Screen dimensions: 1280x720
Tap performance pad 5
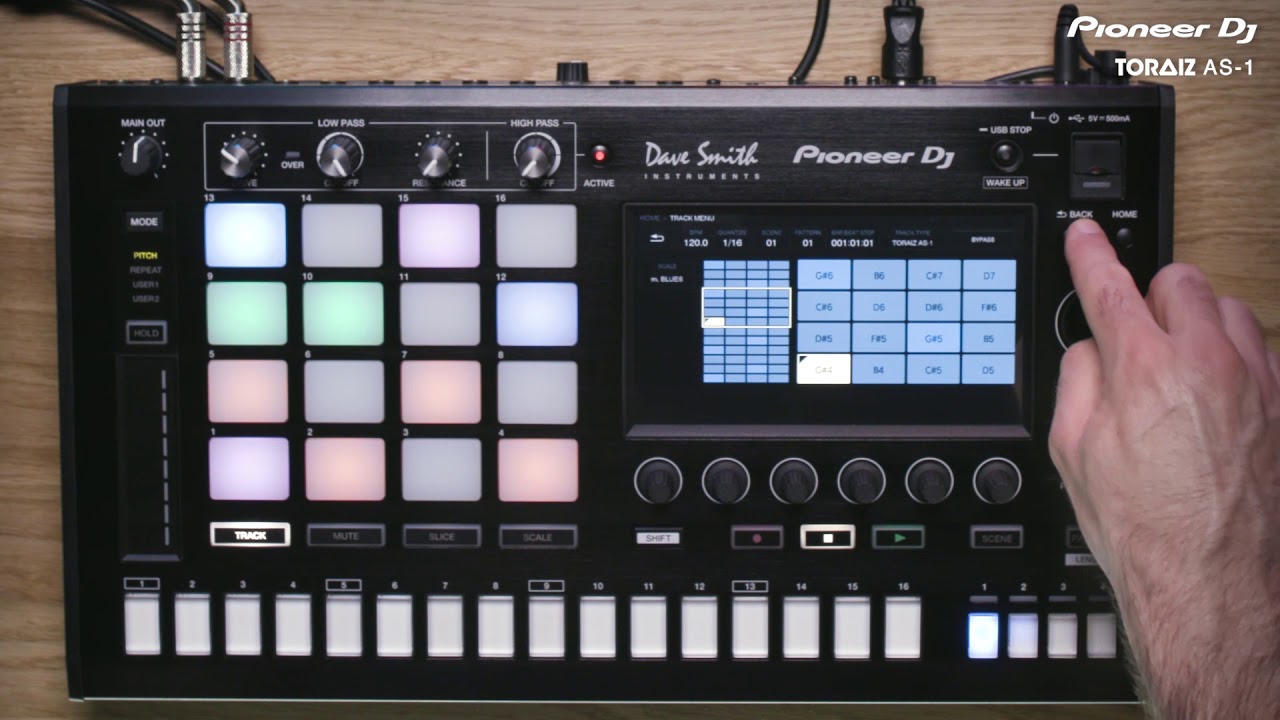pos(248,391)
